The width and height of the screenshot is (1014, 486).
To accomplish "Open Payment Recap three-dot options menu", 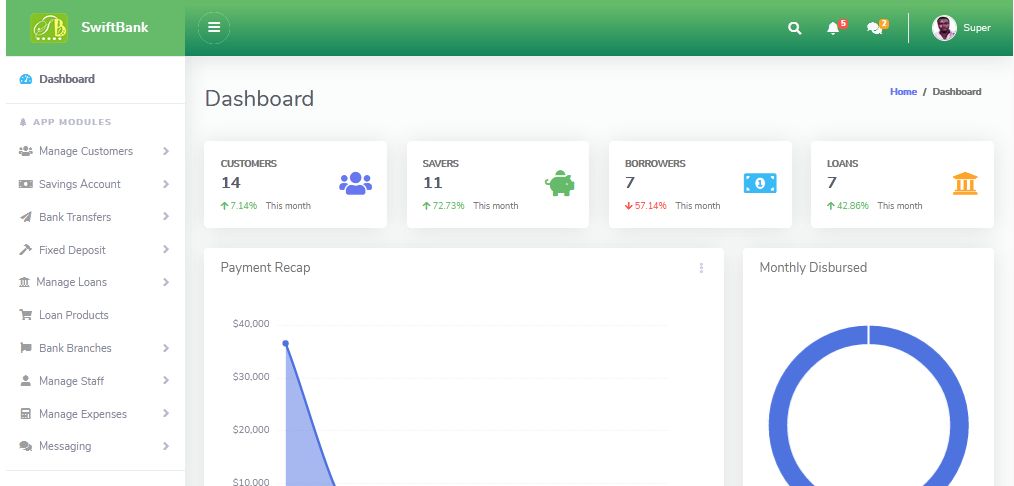I will coord(701,268).
